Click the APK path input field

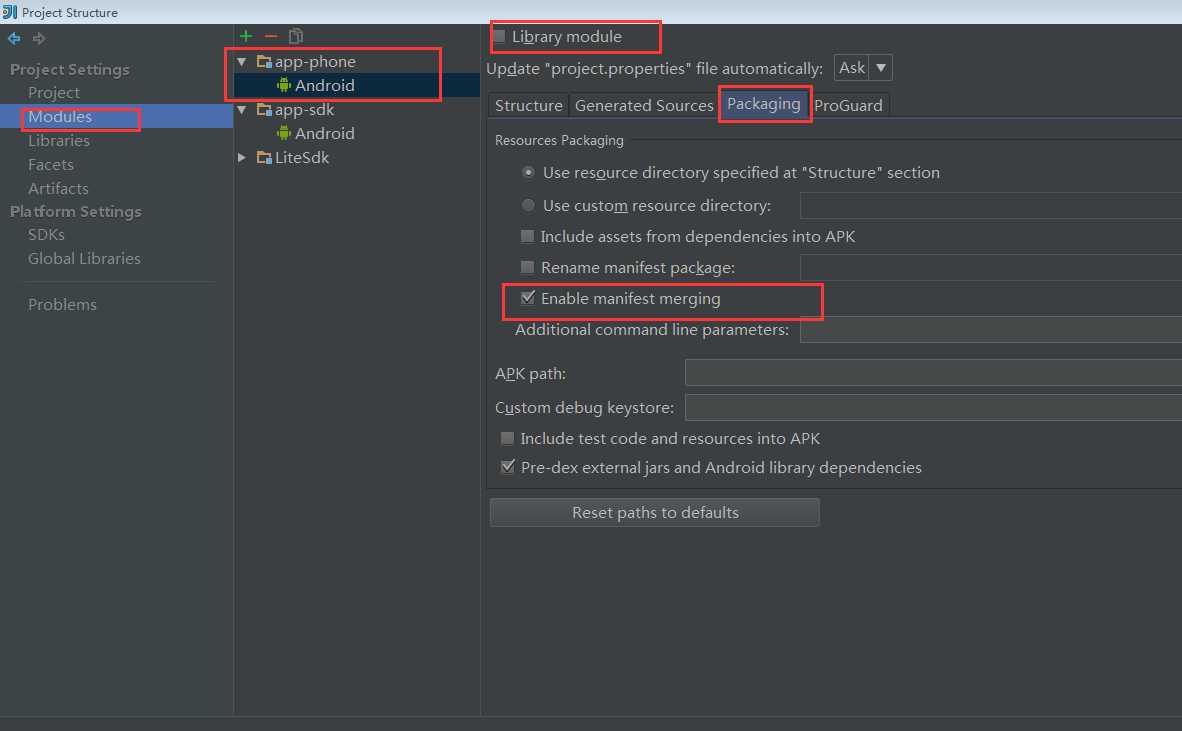coord(933,373)
